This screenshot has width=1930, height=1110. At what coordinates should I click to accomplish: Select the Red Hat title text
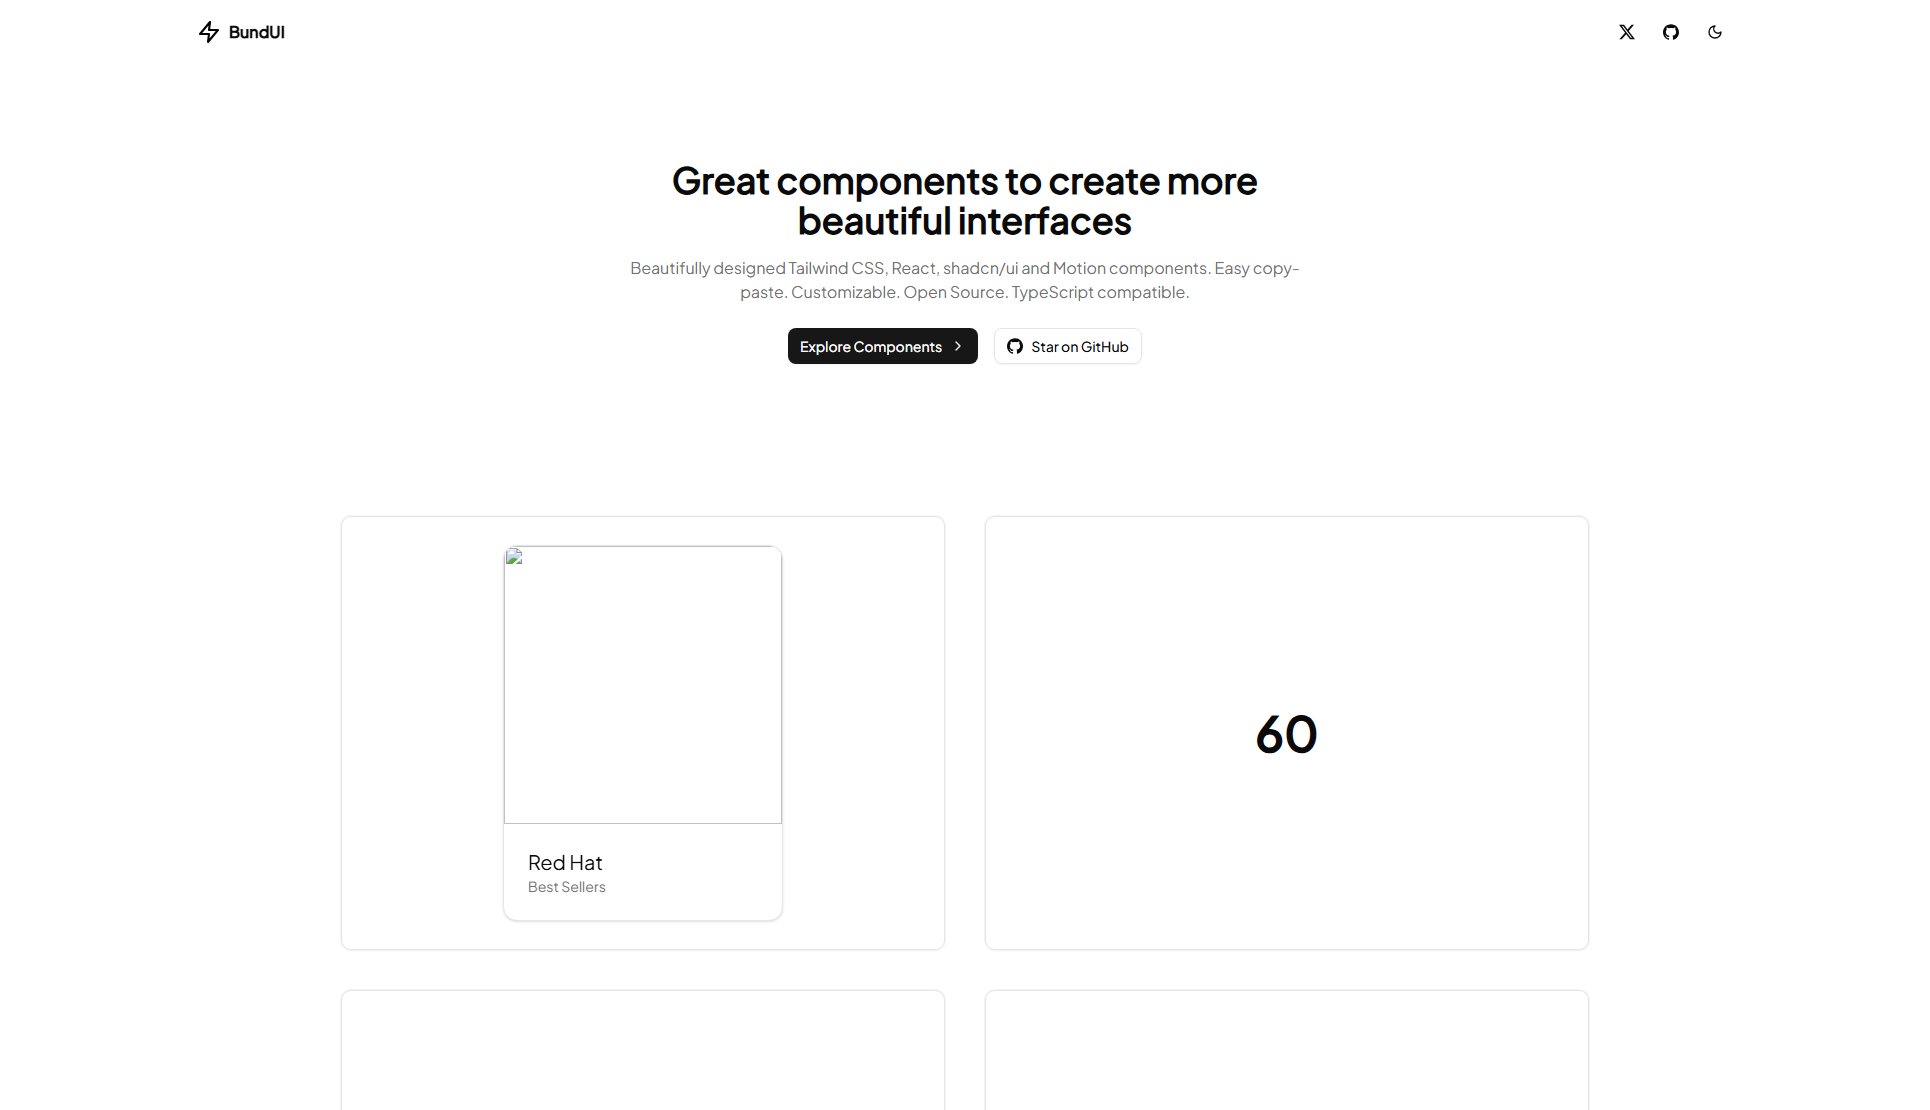[x=565, y=862]
